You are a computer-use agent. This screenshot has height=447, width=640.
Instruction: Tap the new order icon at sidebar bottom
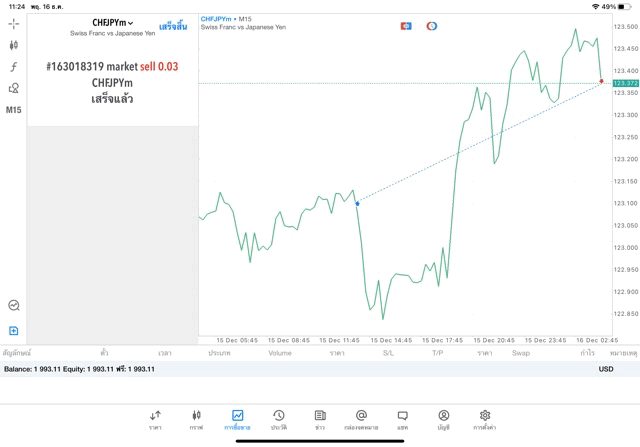click(x=14, y=330)
